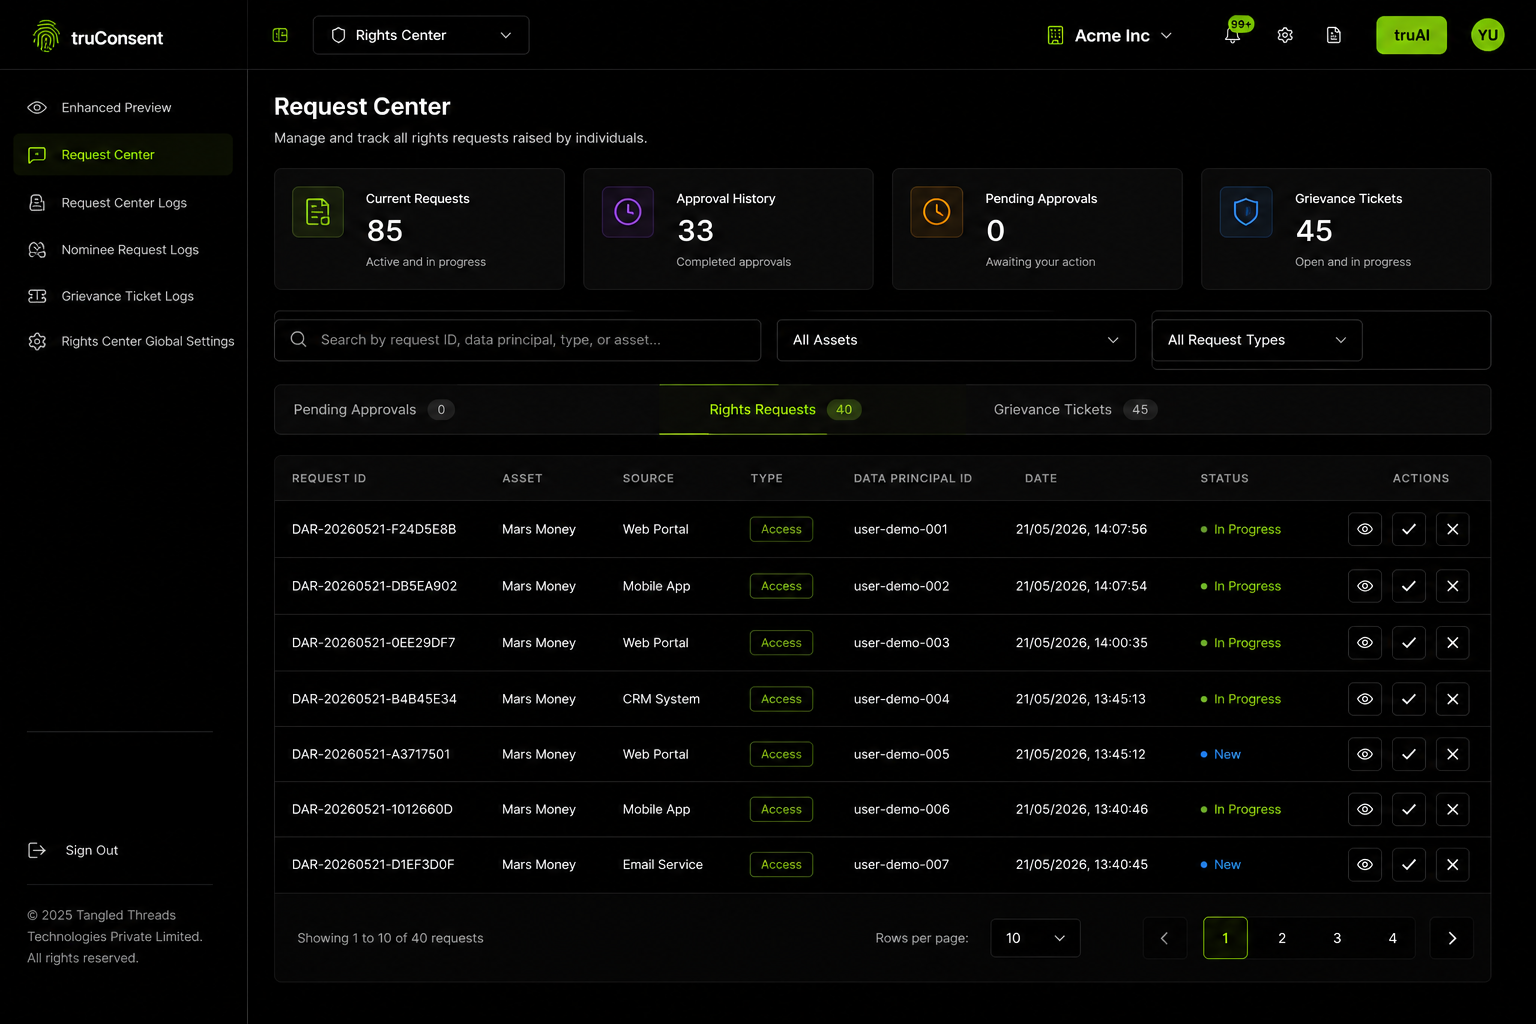Select the Rights Requests tab
1536x1024 pixels.
pos(784,409)
